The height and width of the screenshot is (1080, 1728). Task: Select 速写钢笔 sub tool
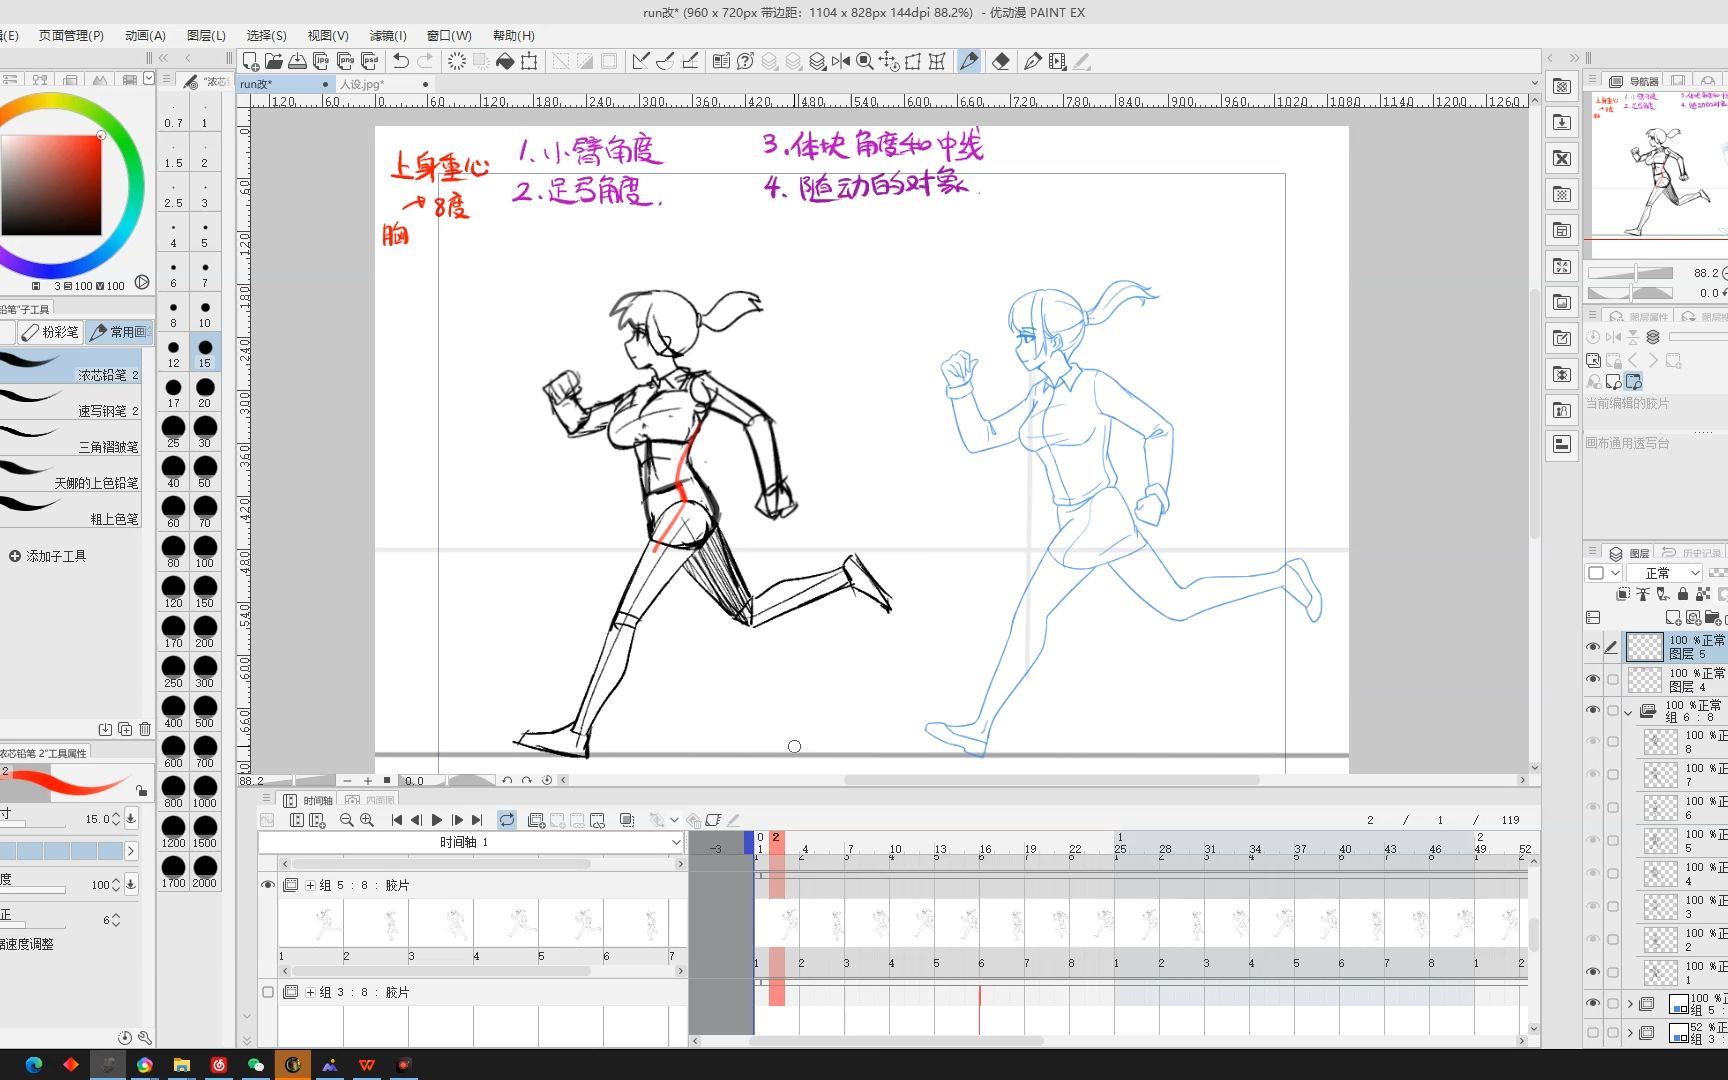(x=70, y=403)
